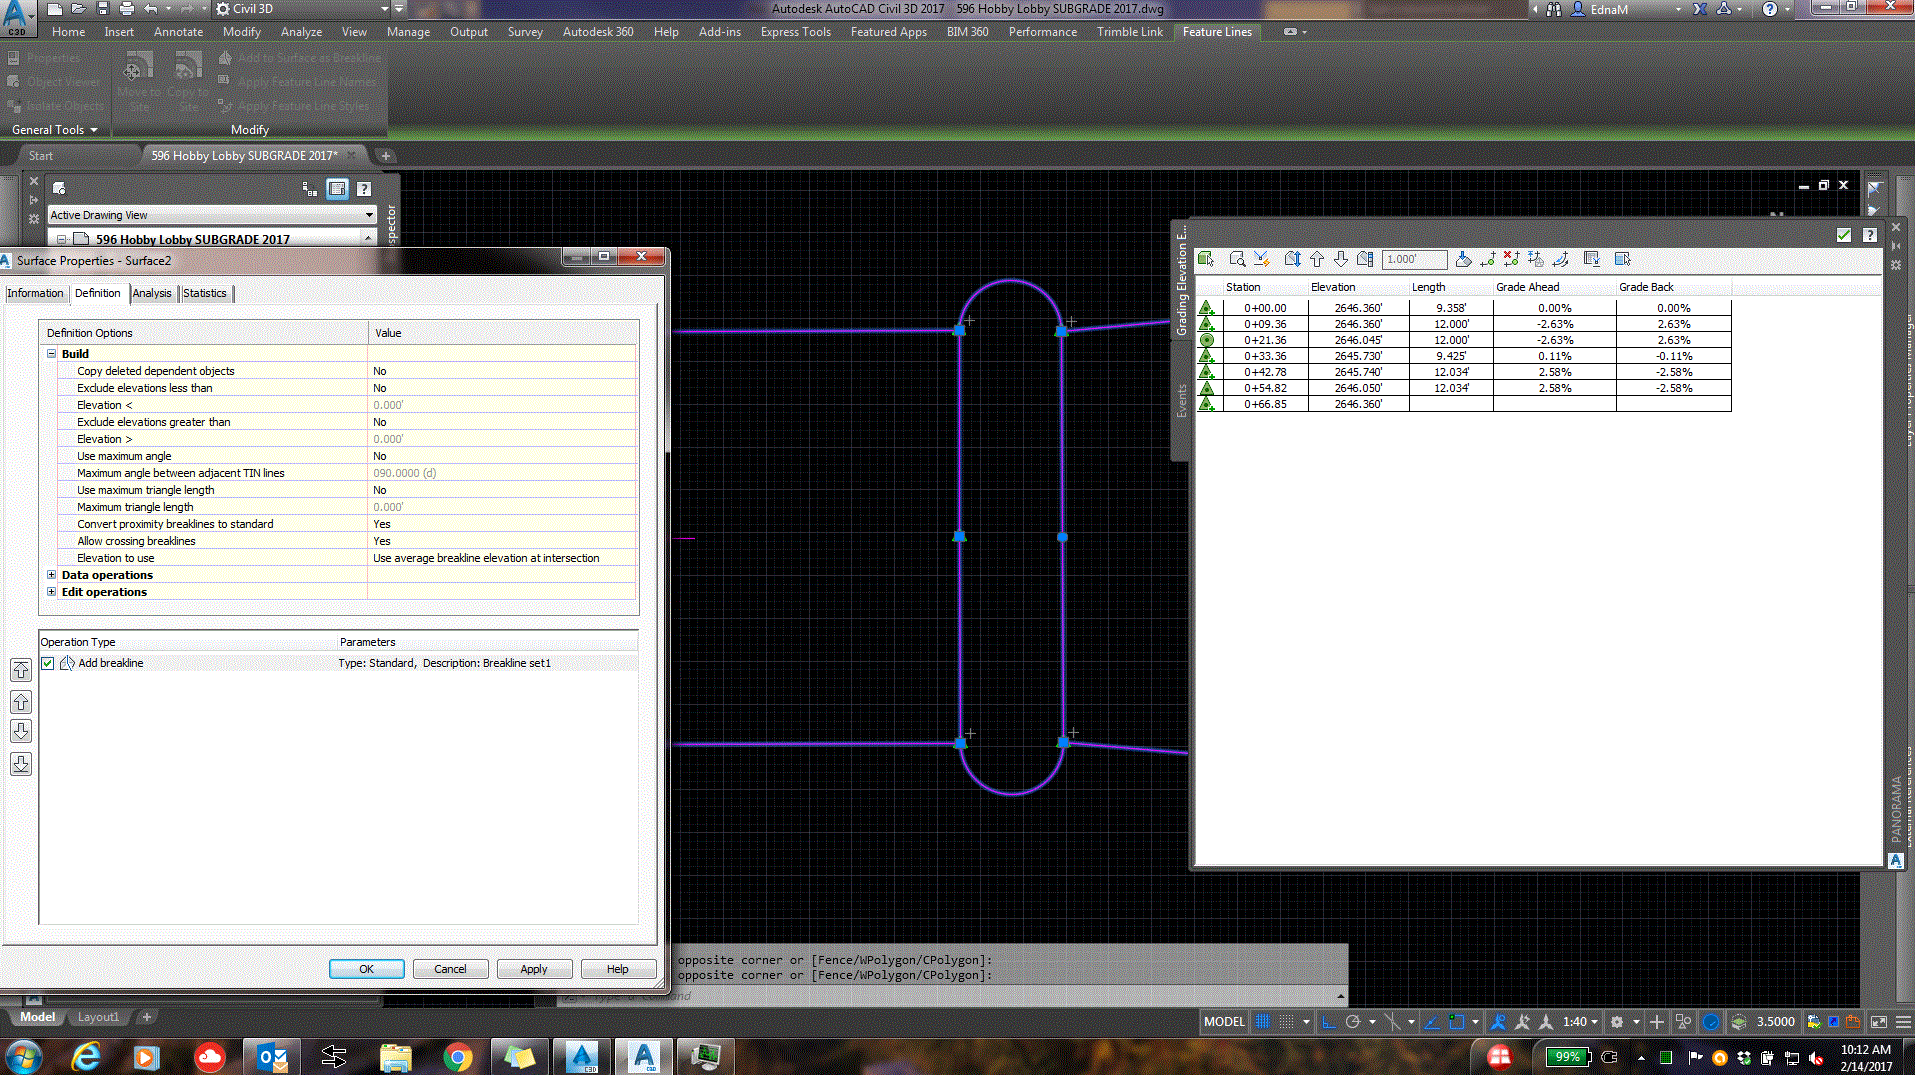
Task: Toggle grid display in status bar
Action: pyautogui.click(x=1262, y=1021)
